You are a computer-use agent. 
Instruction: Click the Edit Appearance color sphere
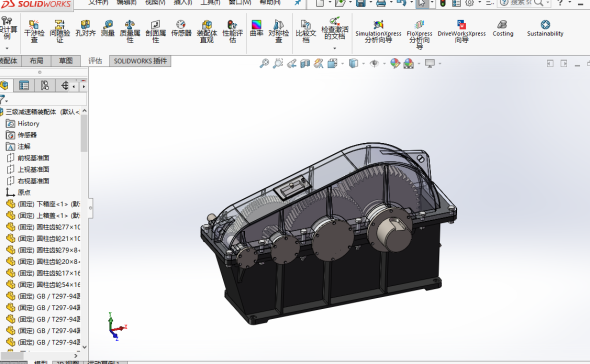[395, 63]
